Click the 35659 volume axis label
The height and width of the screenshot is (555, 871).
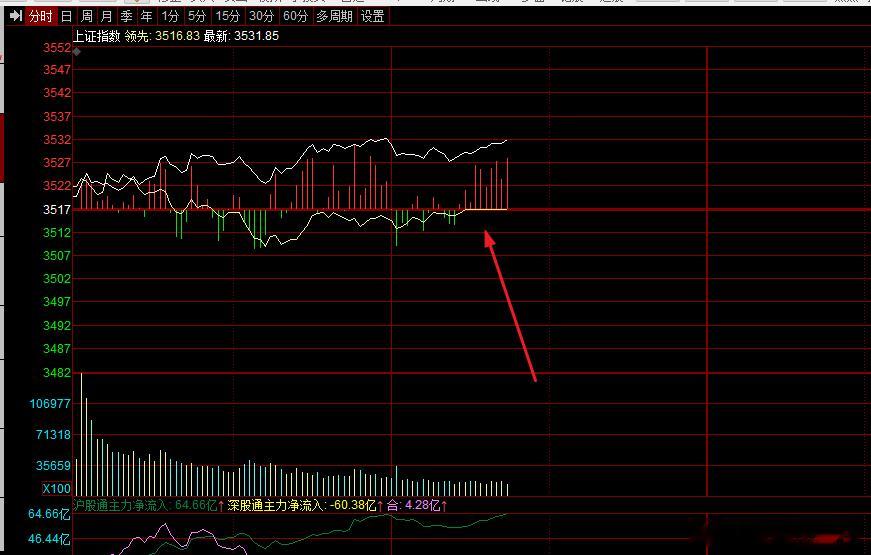coord(53,466)
